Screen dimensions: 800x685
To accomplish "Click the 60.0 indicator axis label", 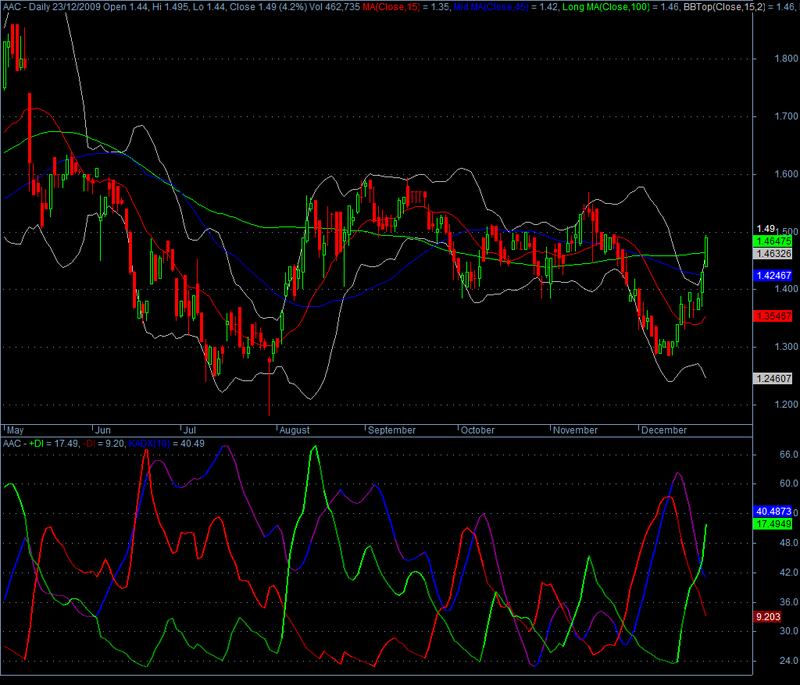I will click(x=789, y=484).
